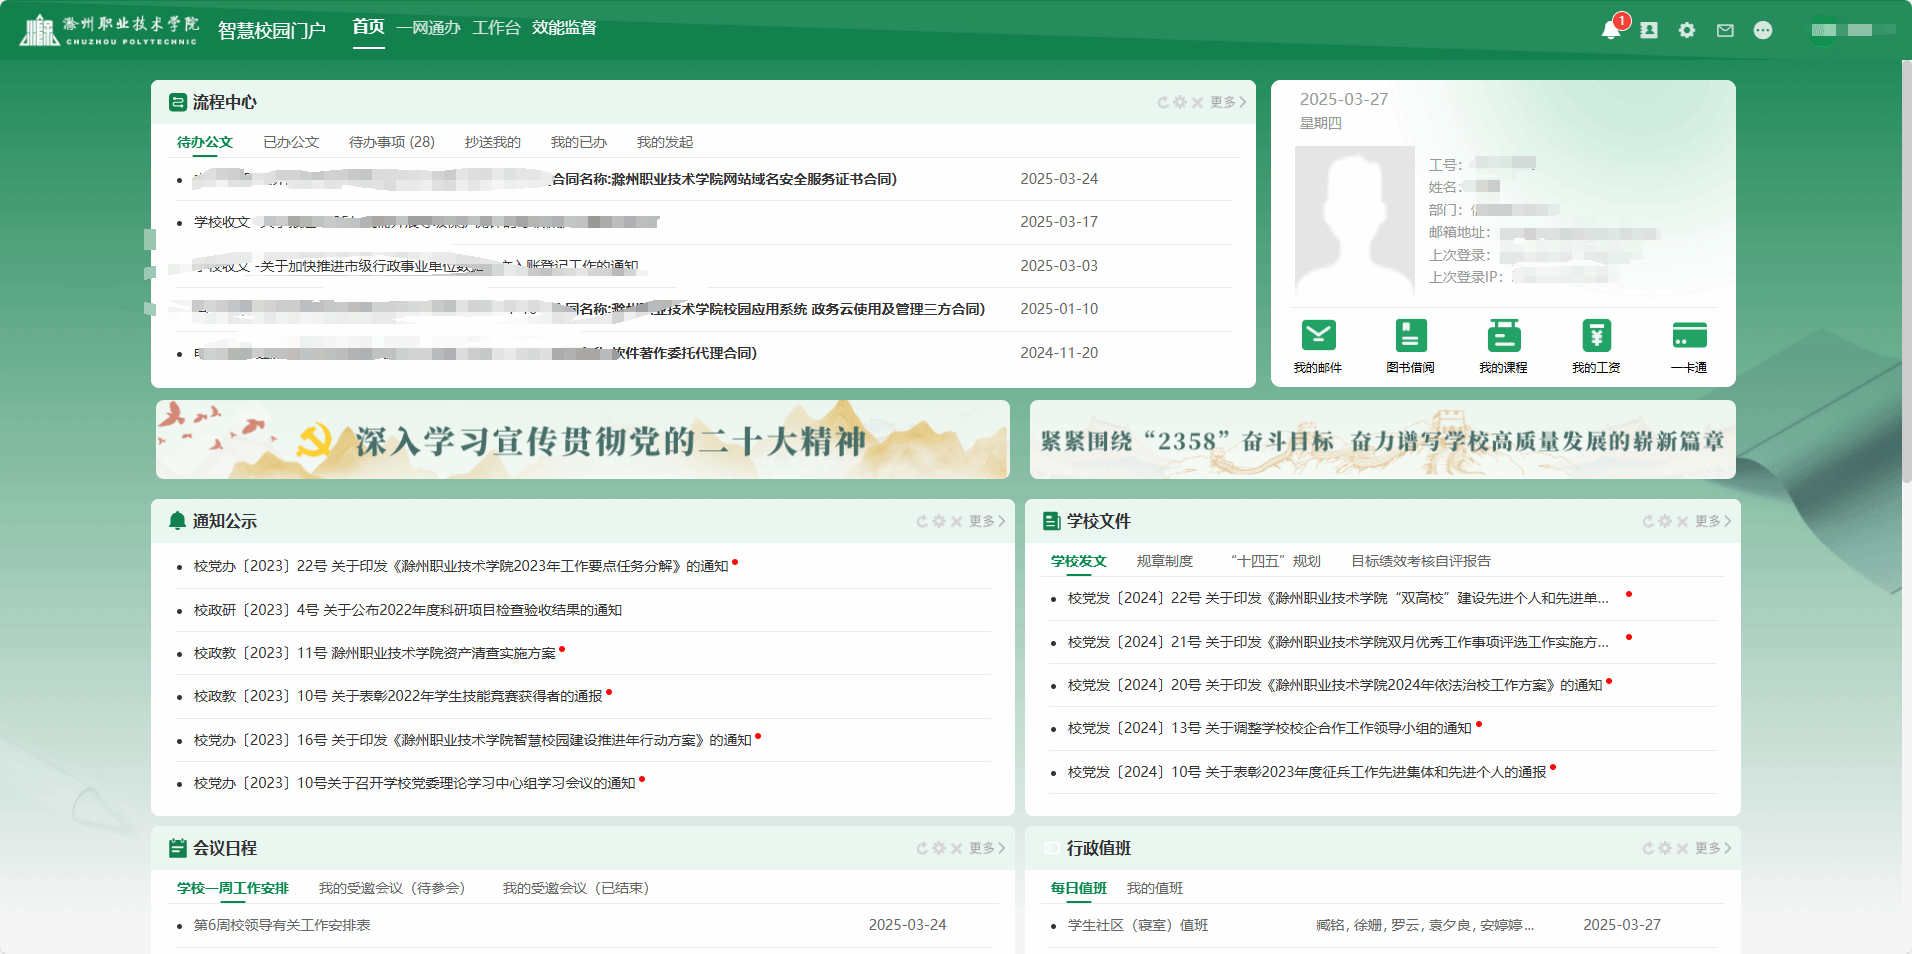Viewport: 1912px width, 954px height.
Task: Open the 图书借阅 shortcut icon
Action: (1410, 336)
